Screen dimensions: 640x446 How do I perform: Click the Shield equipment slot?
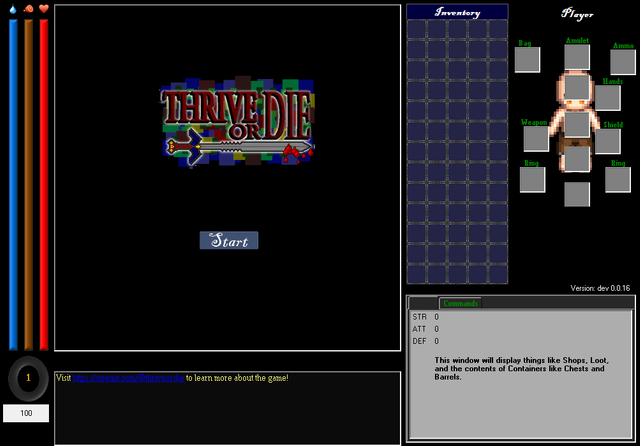[608, 141]
